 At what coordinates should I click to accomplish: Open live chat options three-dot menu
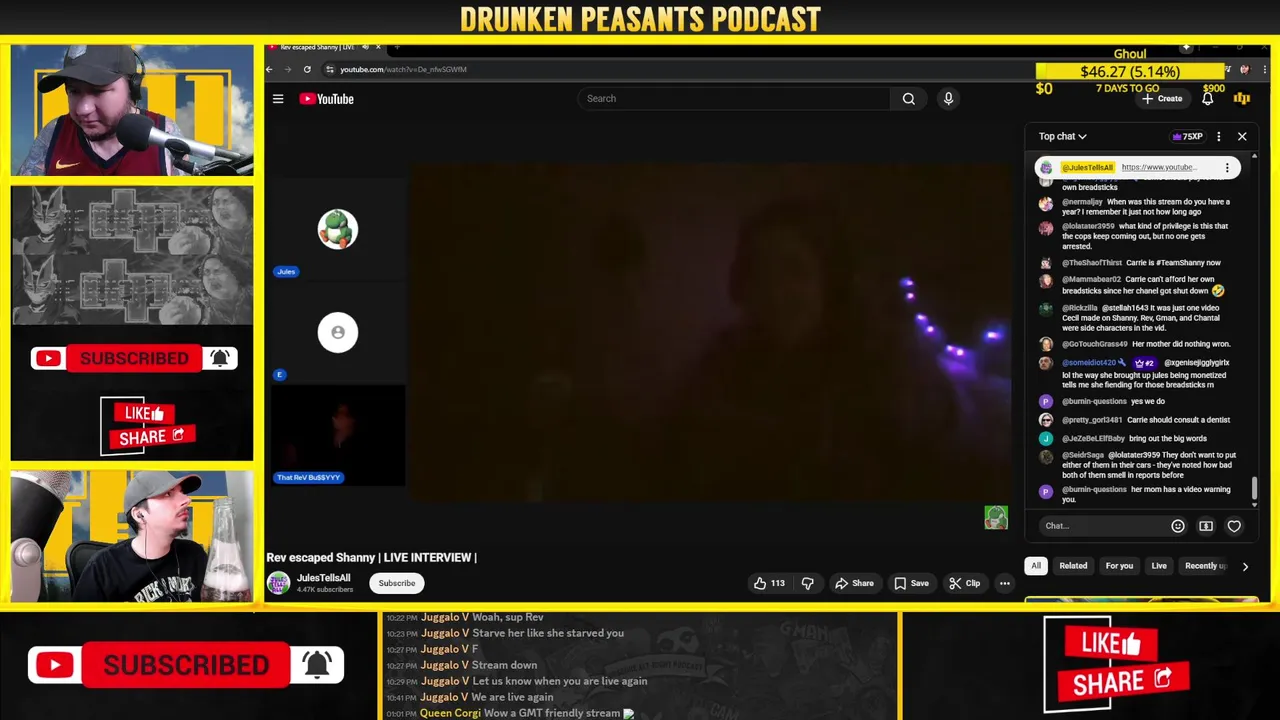(1218, 136)
